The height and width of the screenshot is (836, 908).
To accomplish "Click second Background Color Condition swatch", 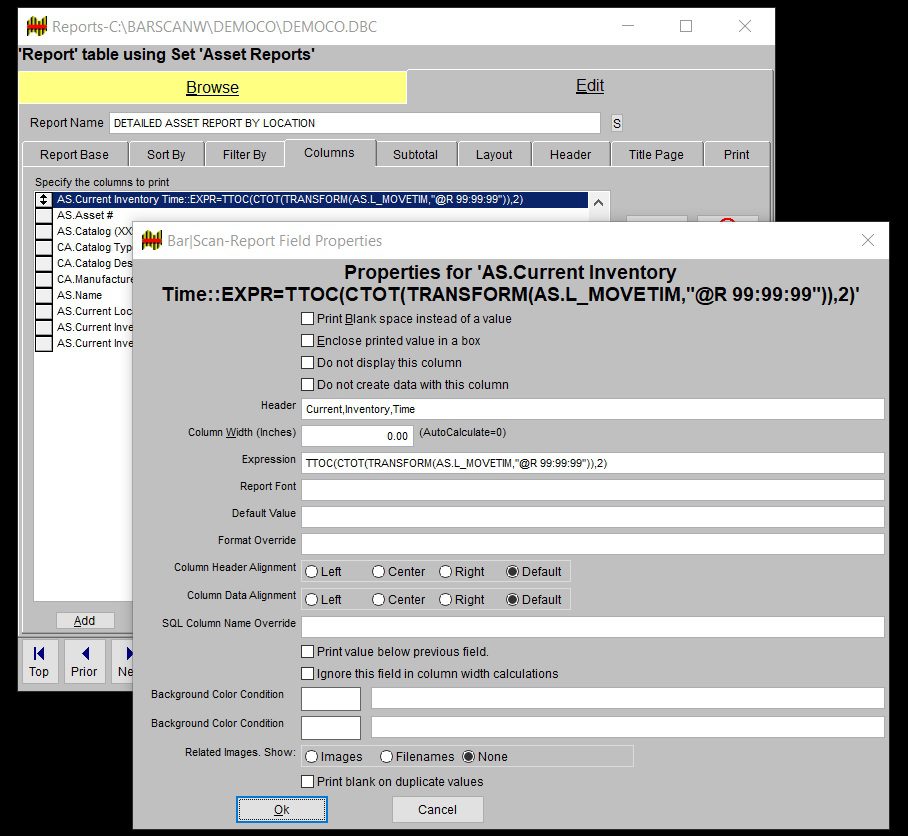I will 331,728.
